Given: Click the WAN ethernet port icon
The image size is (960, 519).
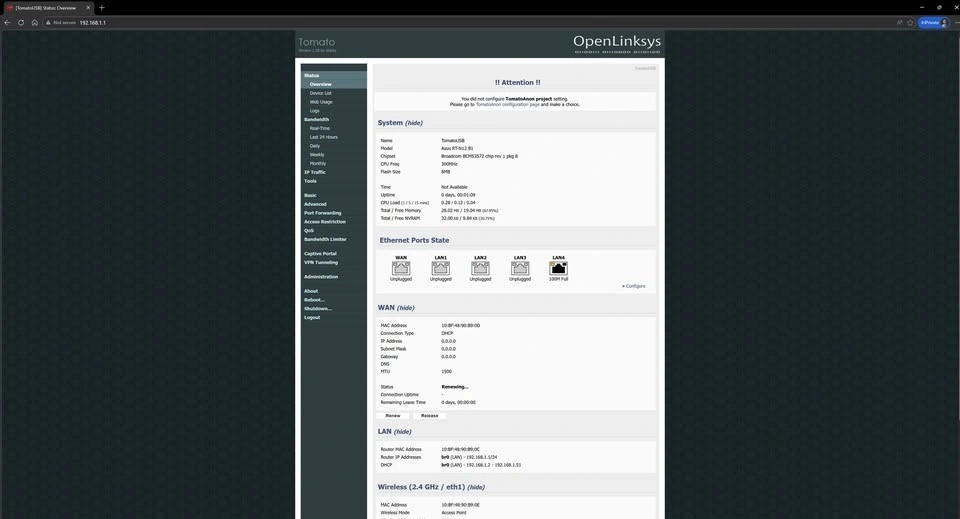Looking at the screenshot, I should pyautogui.click(x=401, y=268).
